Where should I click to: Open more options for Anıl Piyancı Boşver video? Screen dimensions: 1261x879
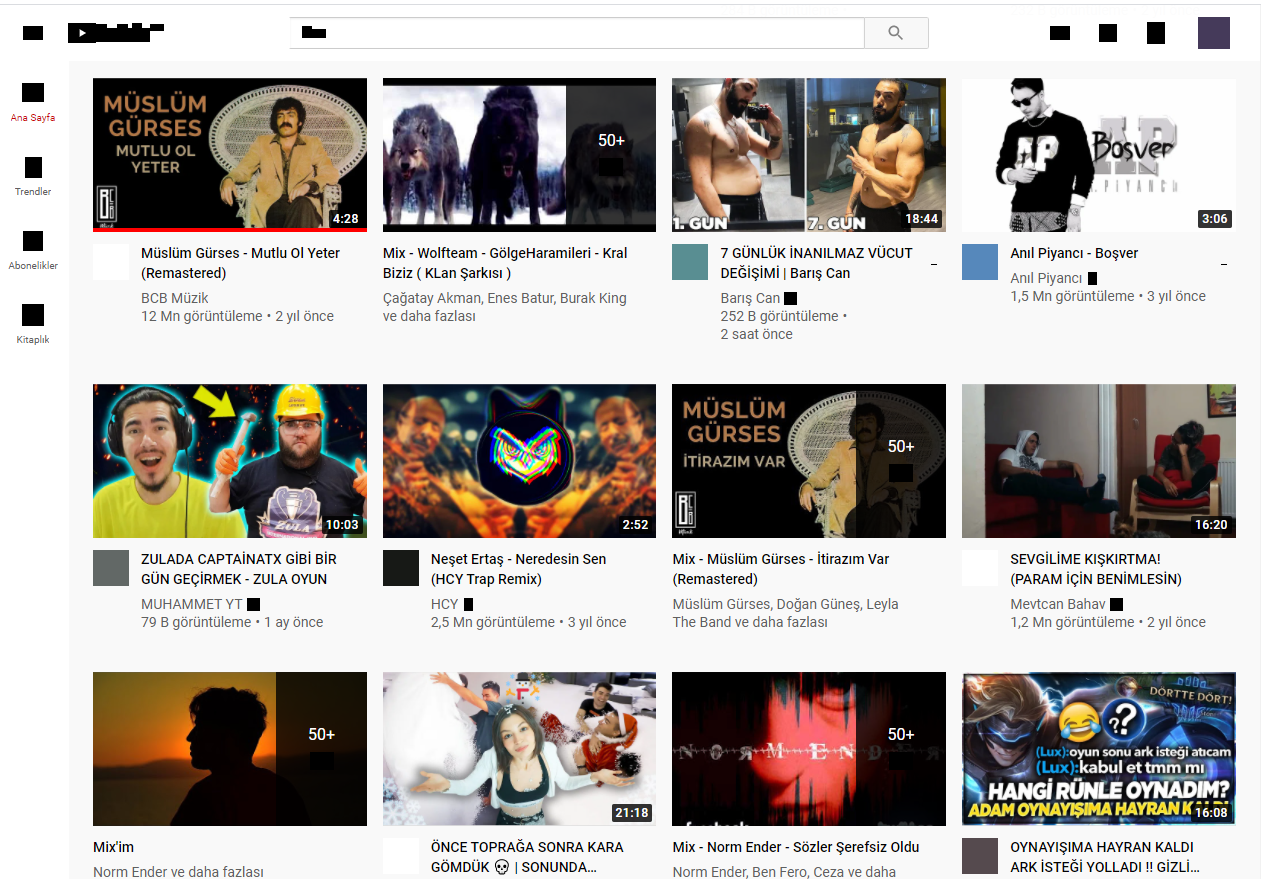click(x=1224, y=264)
